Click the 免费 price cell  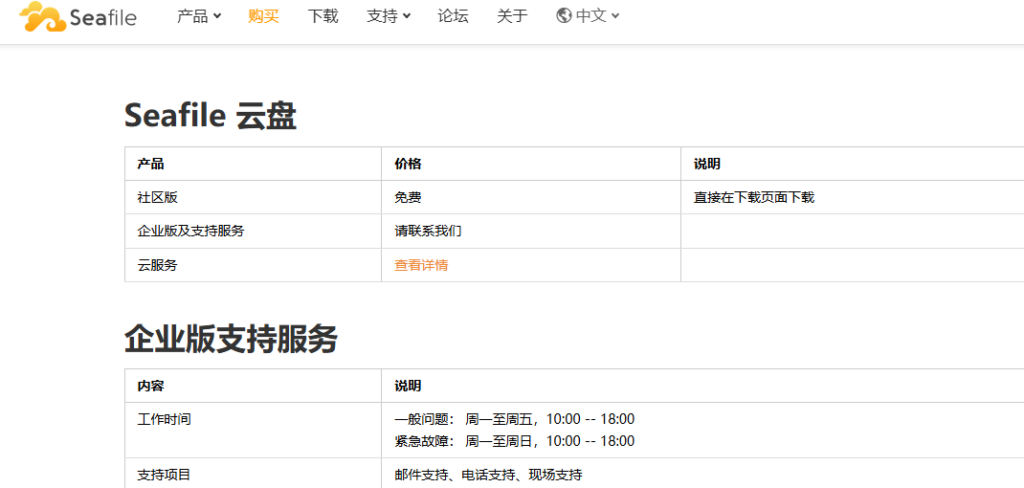(531, 197)
